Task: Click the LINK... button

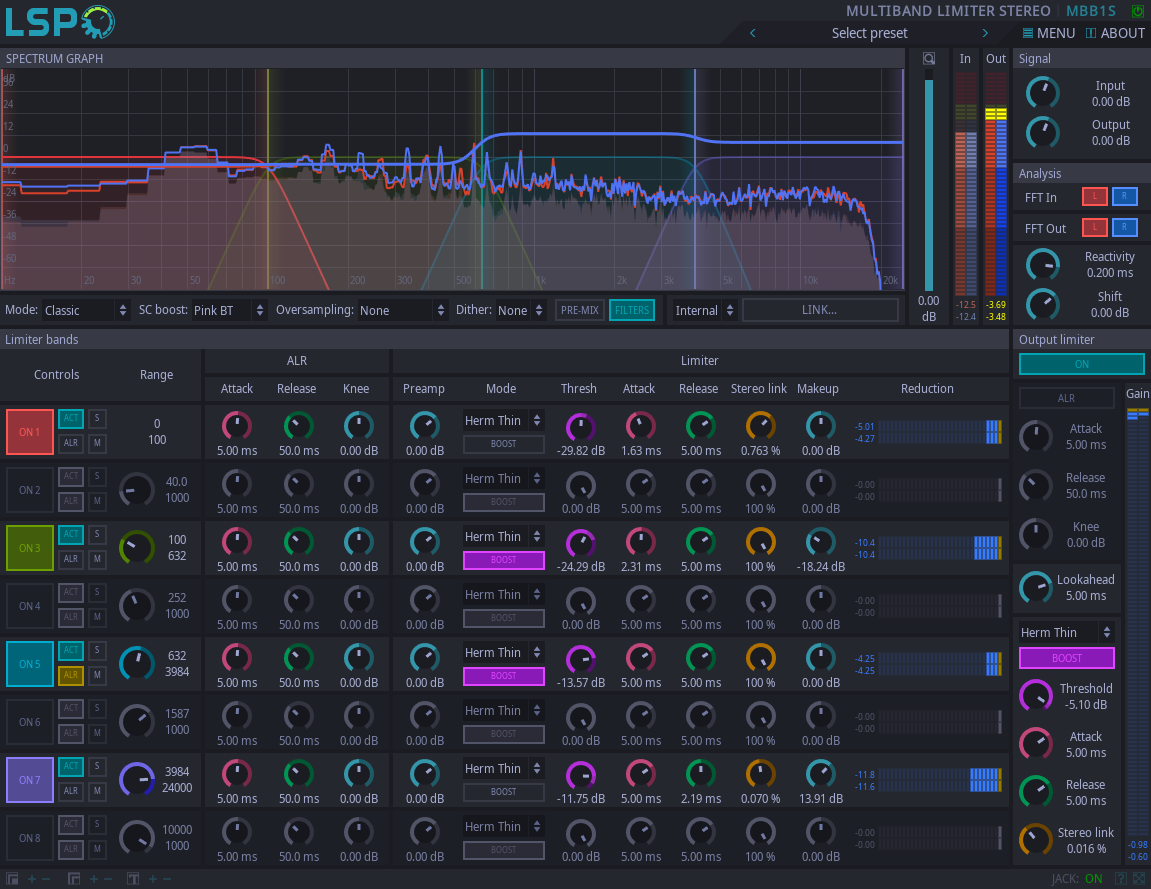Action: coord(819,310)
